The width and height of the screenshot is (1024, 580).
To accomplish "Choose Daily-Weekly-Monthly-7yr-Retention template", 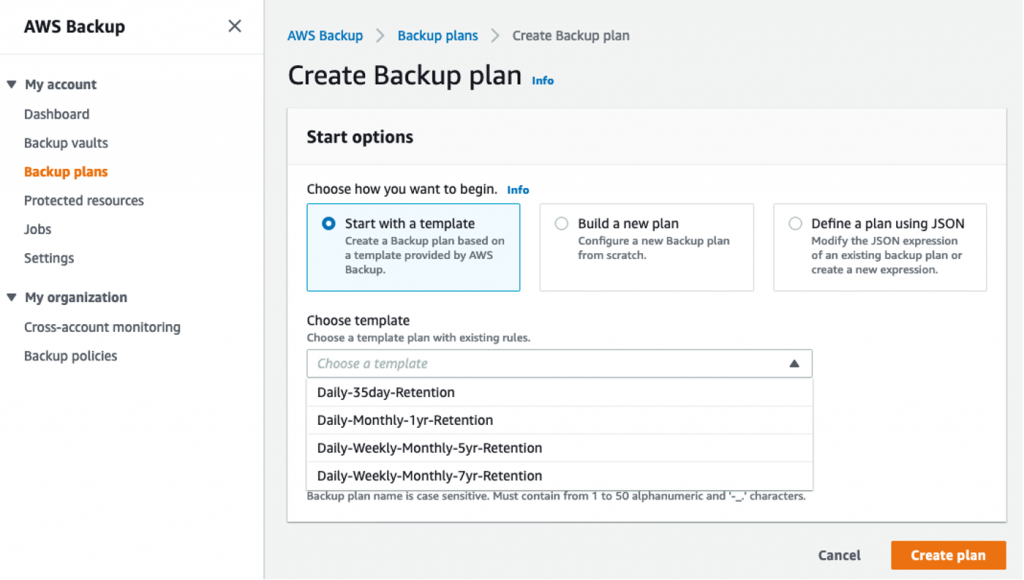I will (x=429, y=476).
